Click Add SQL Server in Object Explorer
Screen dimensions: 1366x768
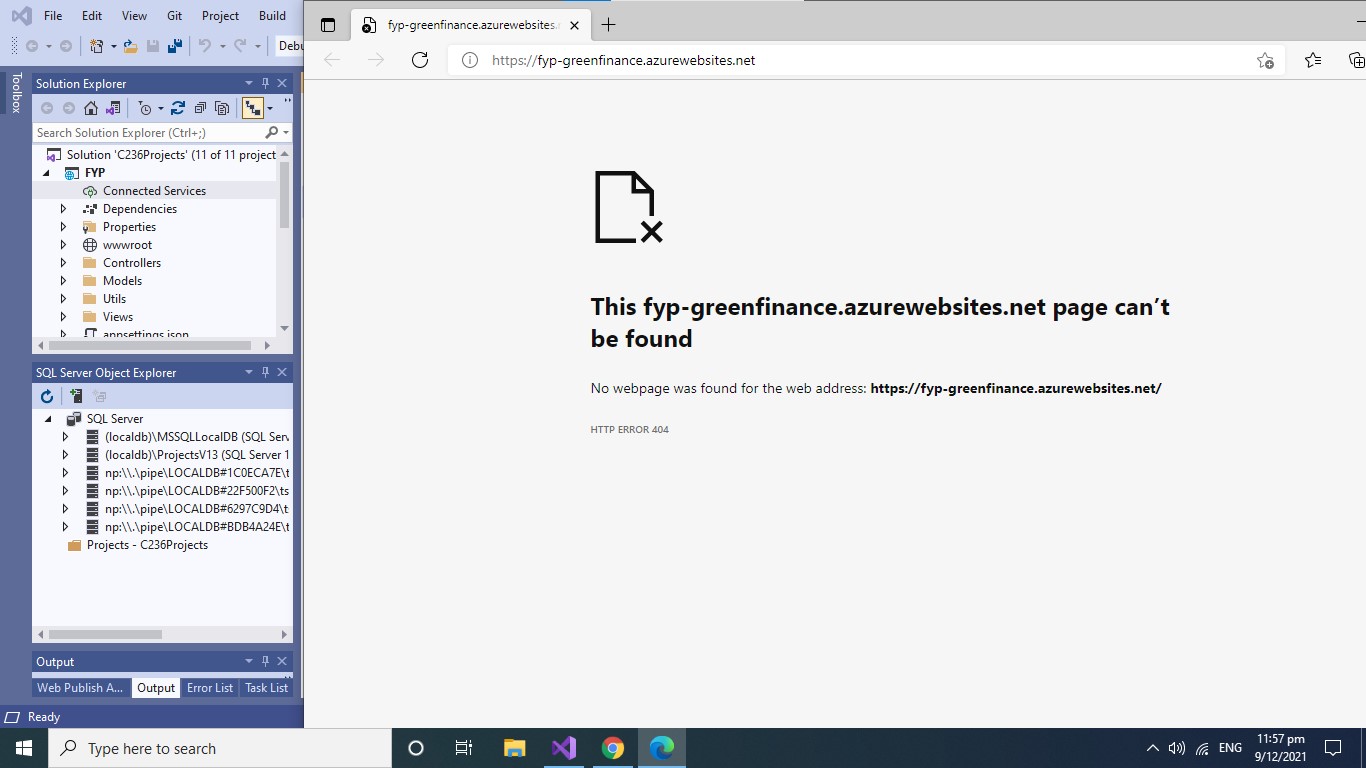[76, 396]
